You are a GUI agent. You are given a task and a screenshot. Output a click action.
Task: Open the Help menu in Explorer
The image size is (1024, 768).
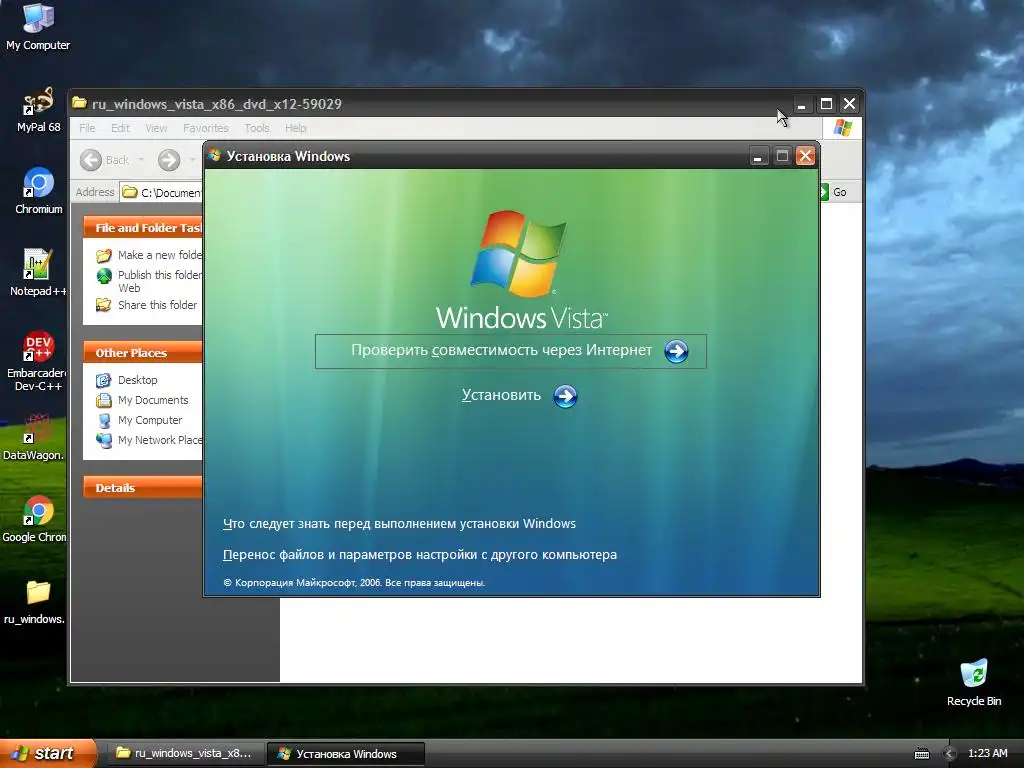(295, 128)
